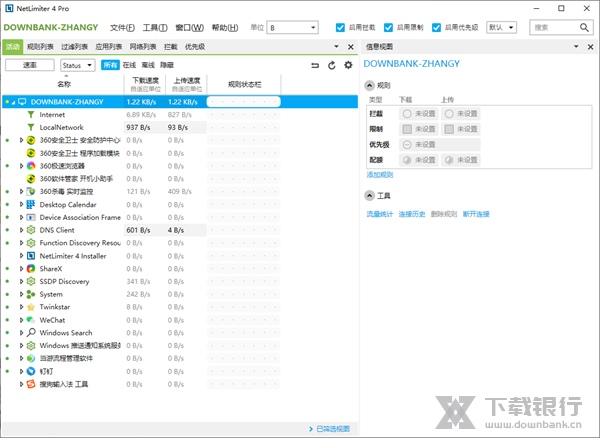Click the search magnifier icon

point(584,28)
